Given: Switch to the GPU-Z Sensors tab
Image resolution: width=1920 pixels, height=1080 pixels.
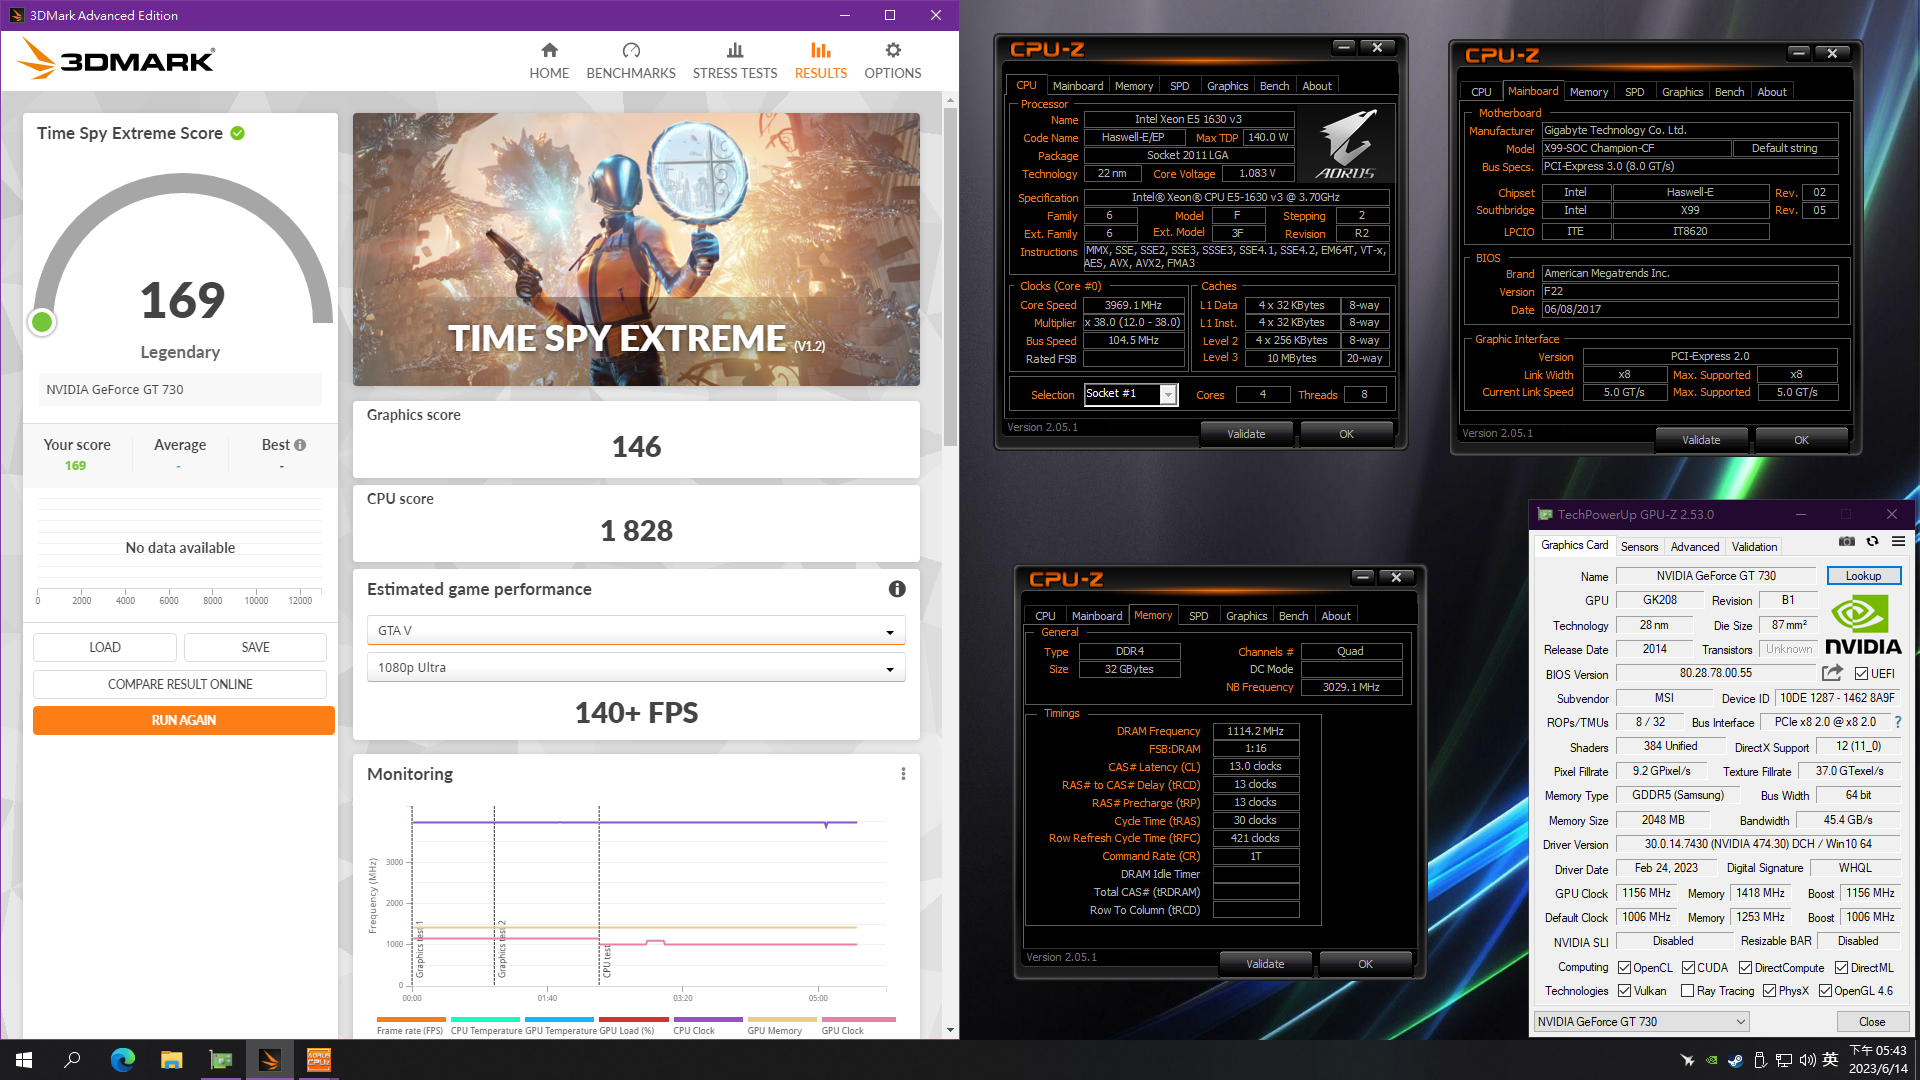Looking at the screenshot, I should 1639,547.
